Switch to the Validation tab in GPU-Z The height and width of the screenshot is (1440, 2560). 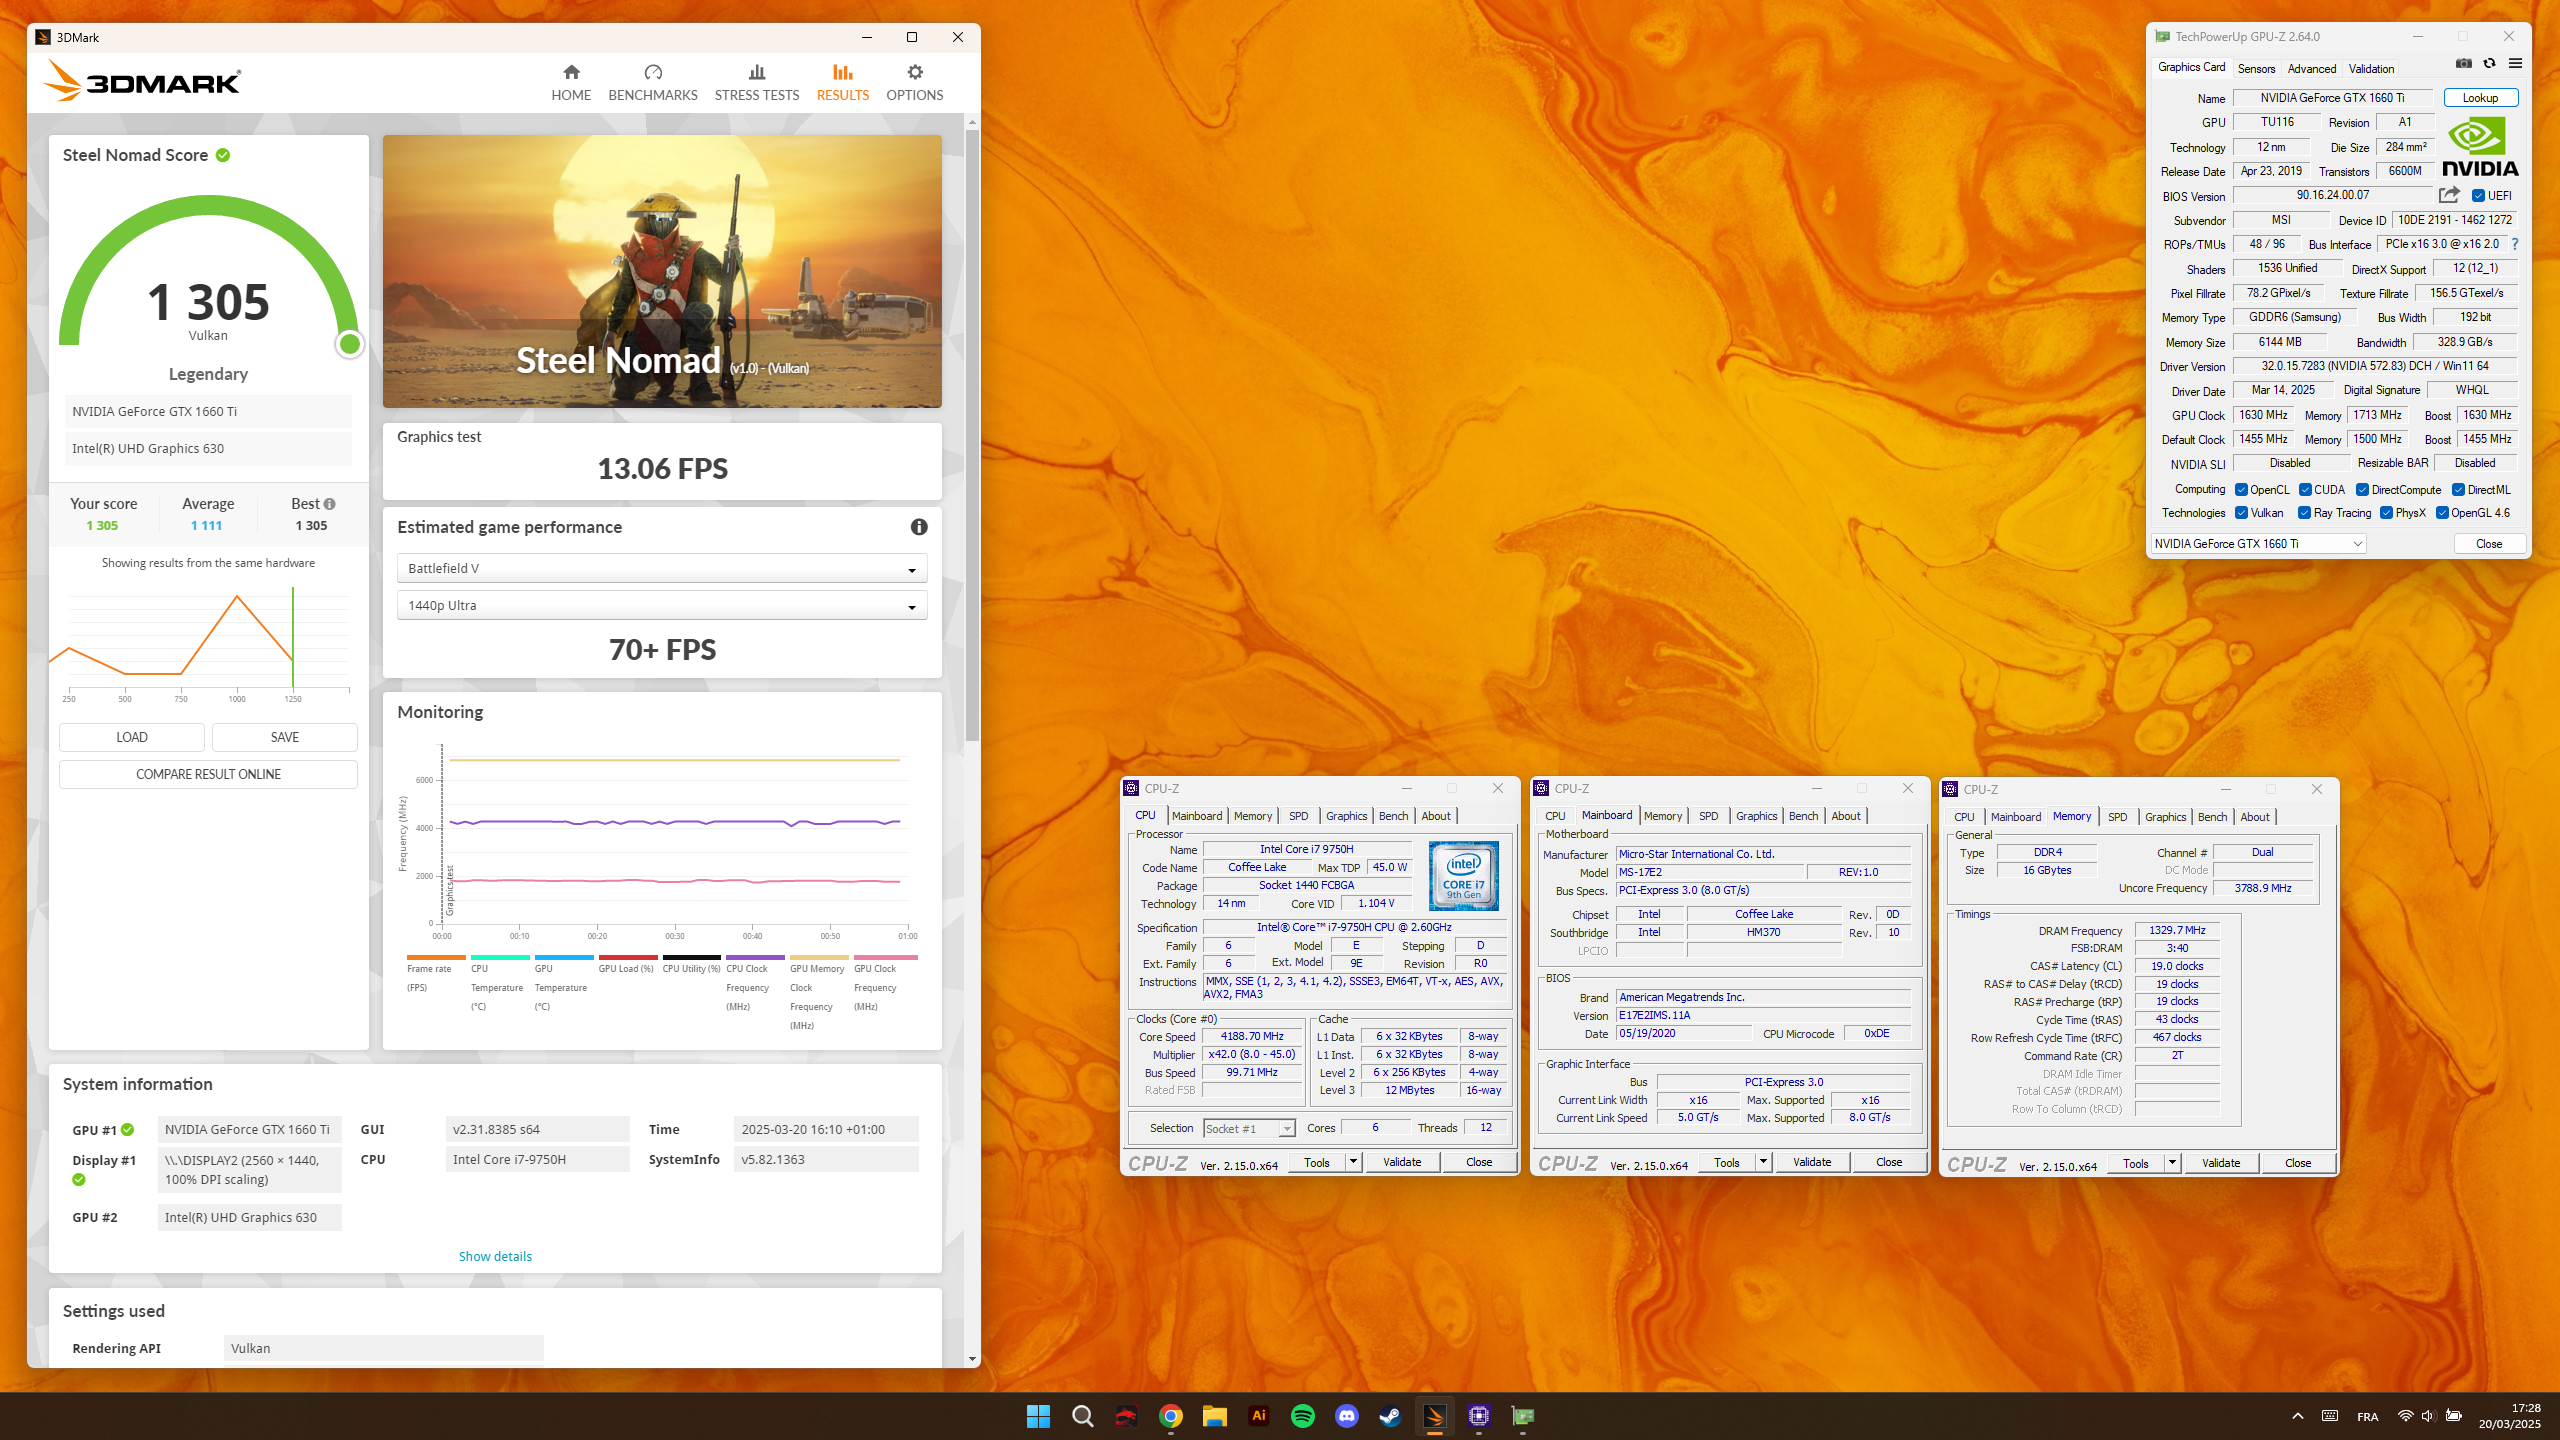[x=2371, y=69]
